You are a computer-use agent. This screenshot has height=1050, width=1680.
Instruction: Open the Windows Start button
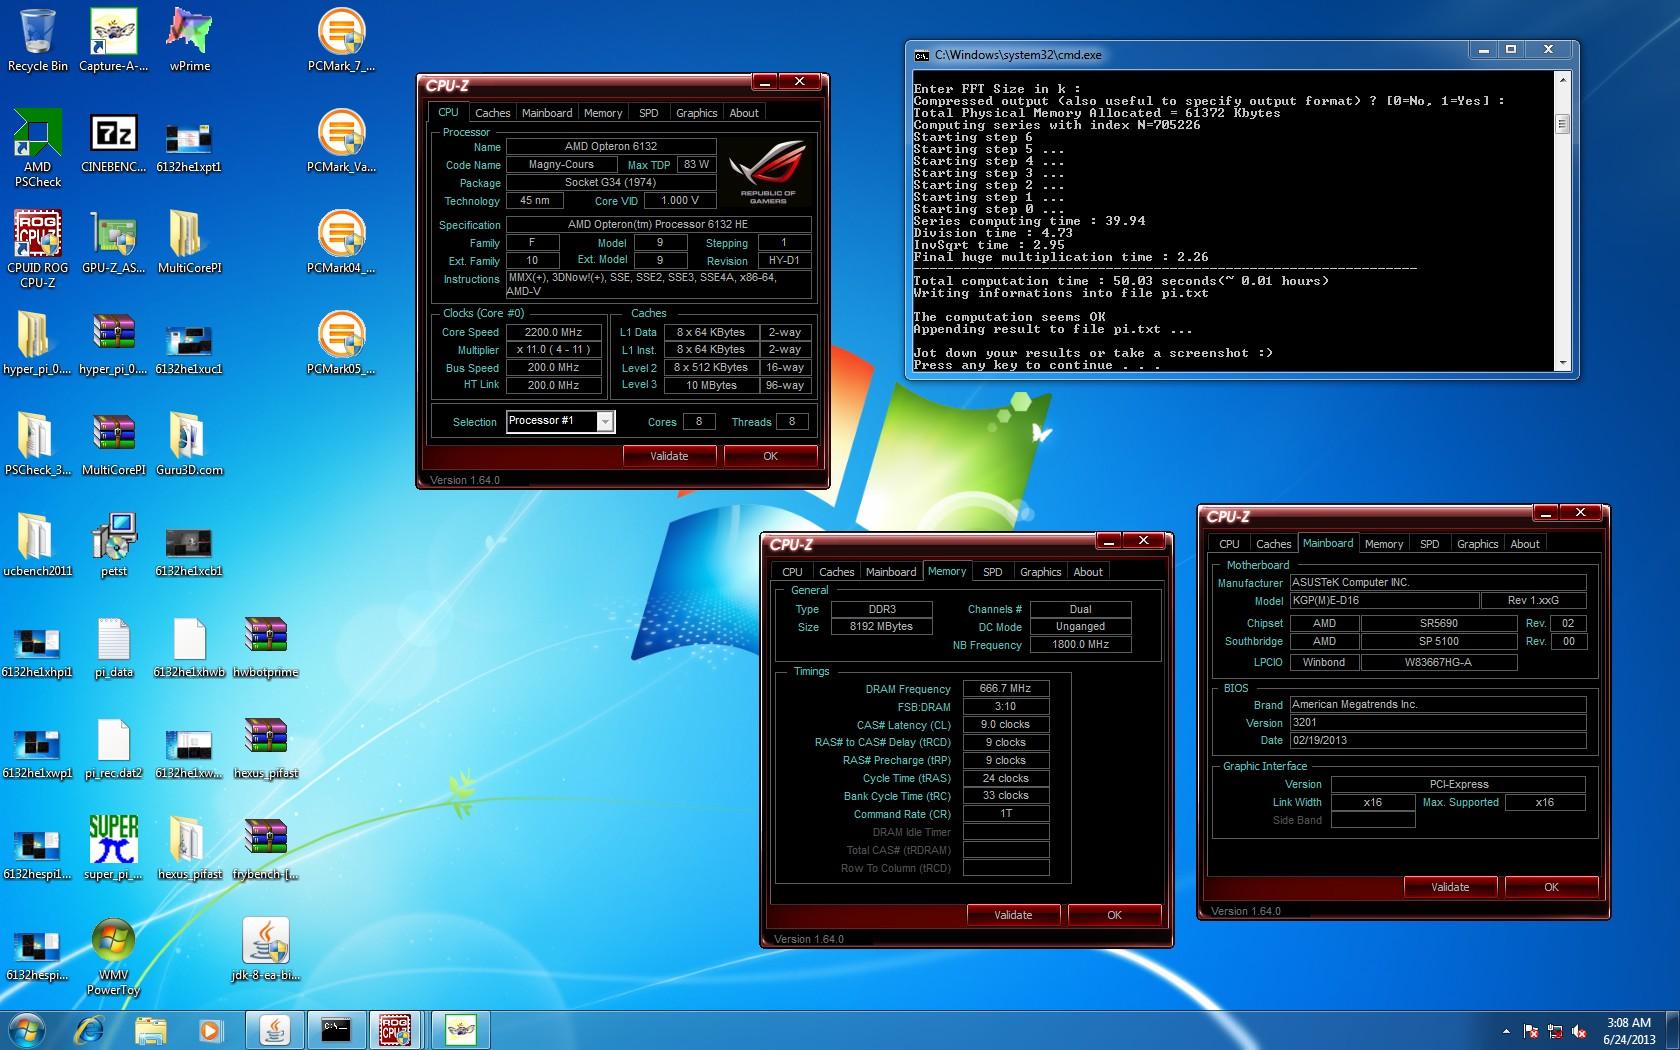pos(27,1029)
